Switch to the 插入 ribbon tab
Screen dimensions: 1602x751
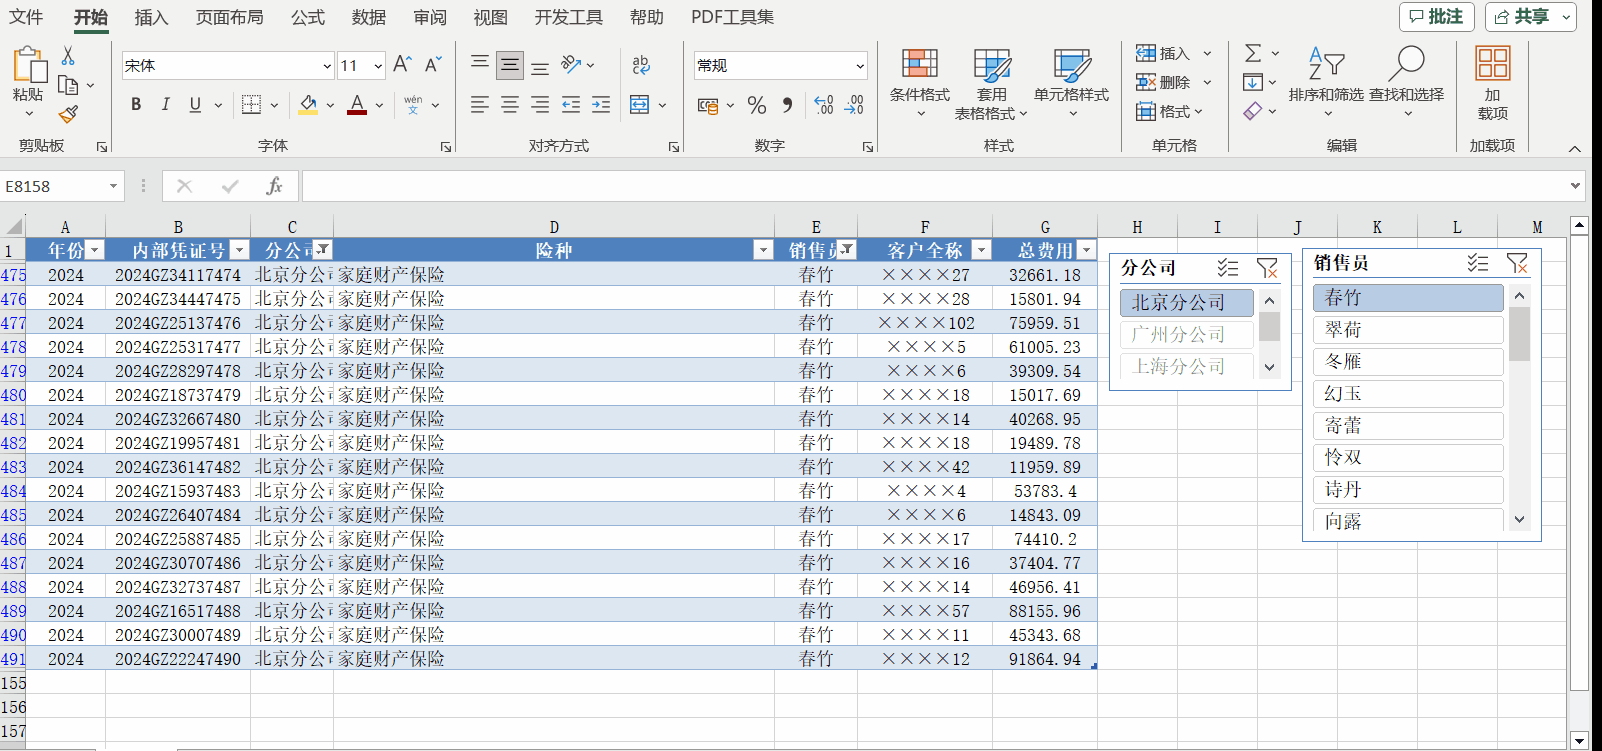coord(151,17)
